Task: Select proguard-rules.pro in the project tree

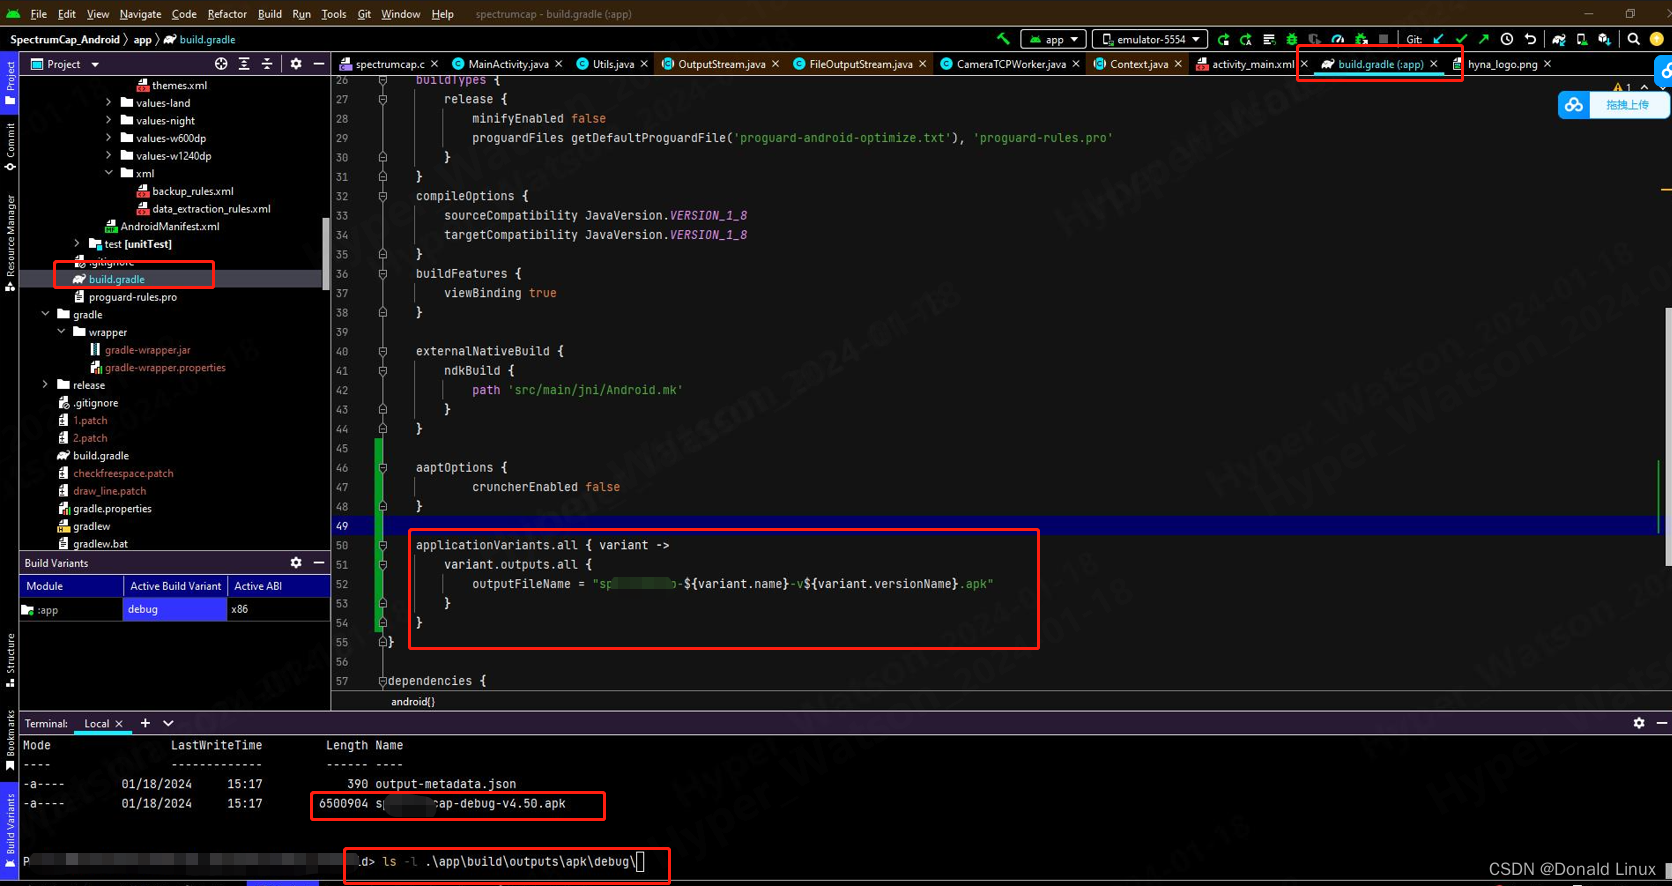Action: click(x=132, y=297)
